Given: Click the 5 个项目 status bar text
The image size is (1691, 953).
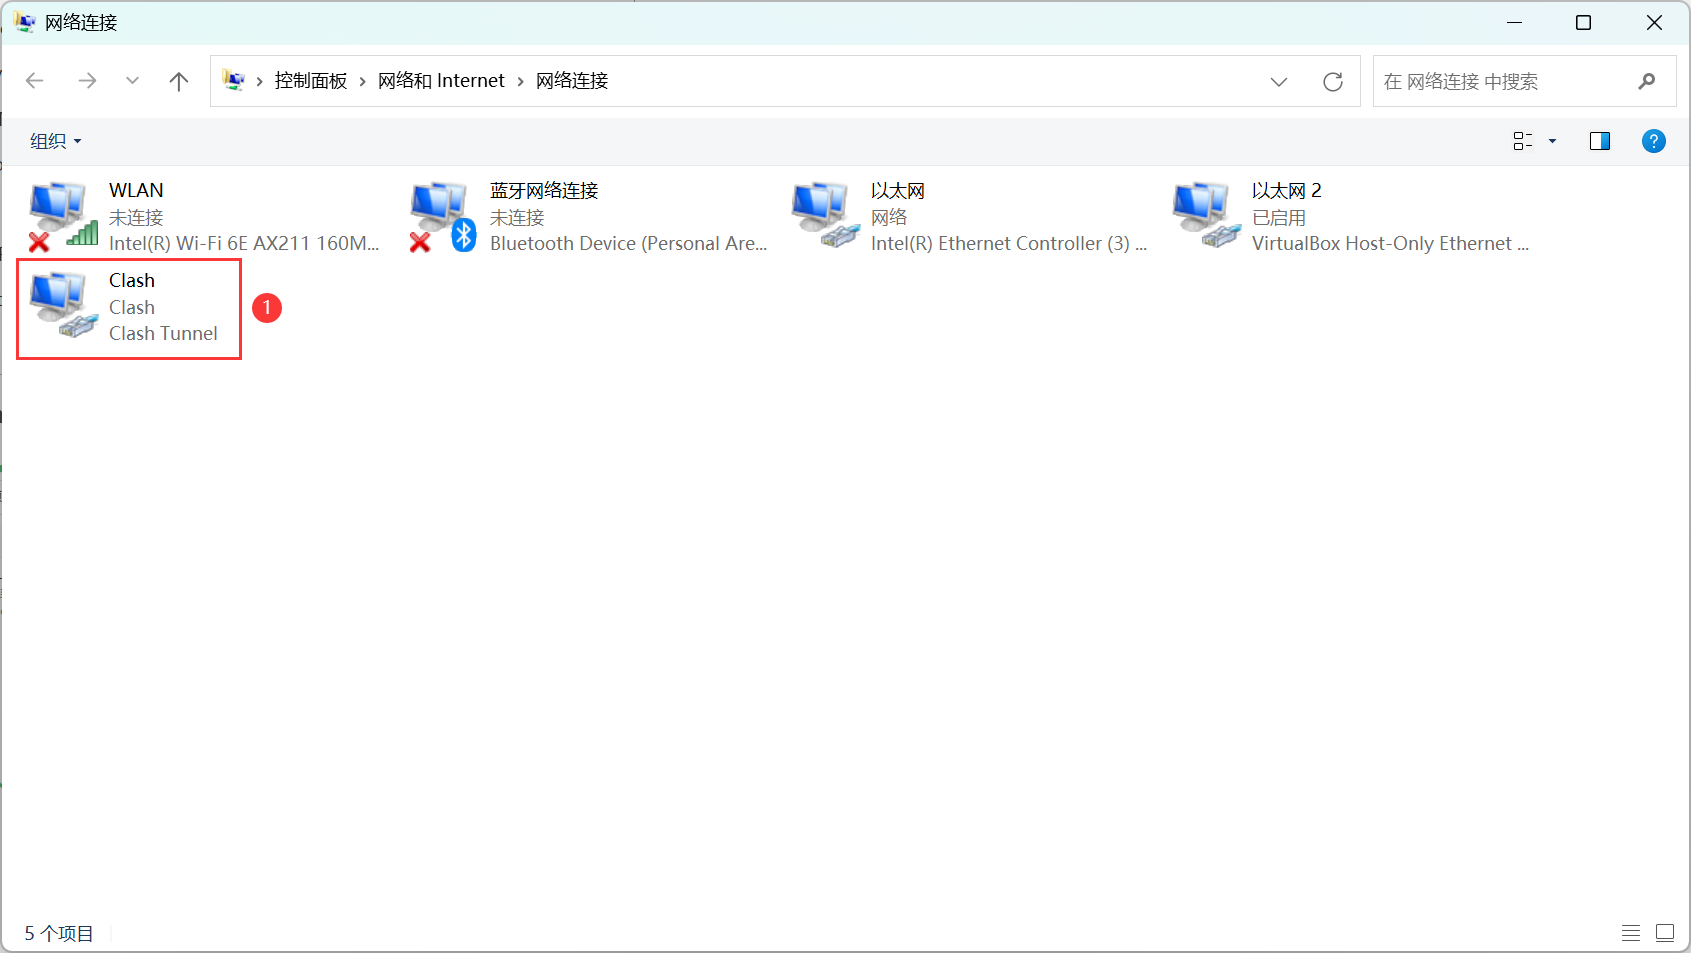Looking at the screenshot, I should pos(59,933).
